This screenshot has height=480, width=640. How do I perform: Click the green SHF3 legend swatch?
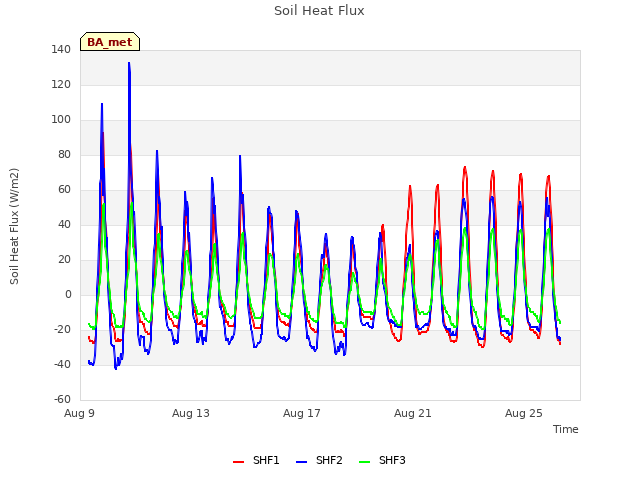[x=364, y=461]
